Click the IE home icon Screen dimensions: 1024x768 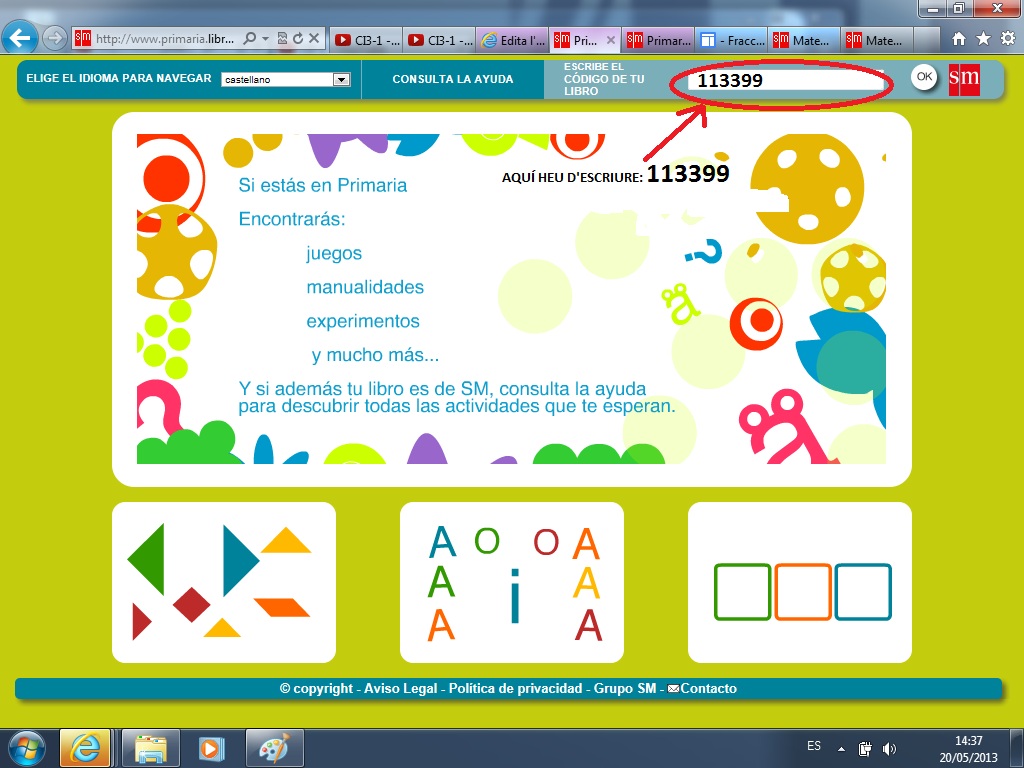click(x=959, y=39)
